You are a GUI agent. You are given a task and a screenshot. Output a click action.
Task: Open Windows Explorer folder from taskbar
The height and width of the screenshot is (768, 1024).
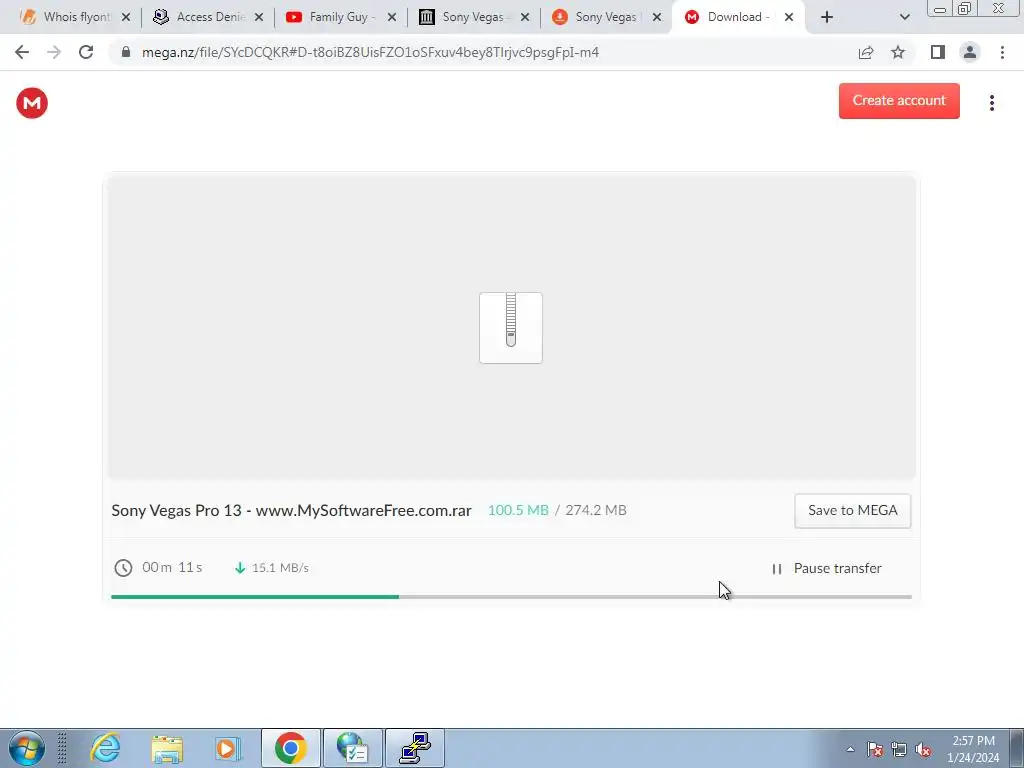[x=167, y=748]
